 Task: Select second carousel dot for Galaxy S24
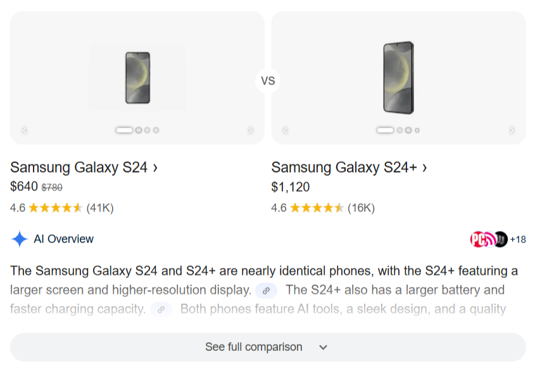(139, 130)
